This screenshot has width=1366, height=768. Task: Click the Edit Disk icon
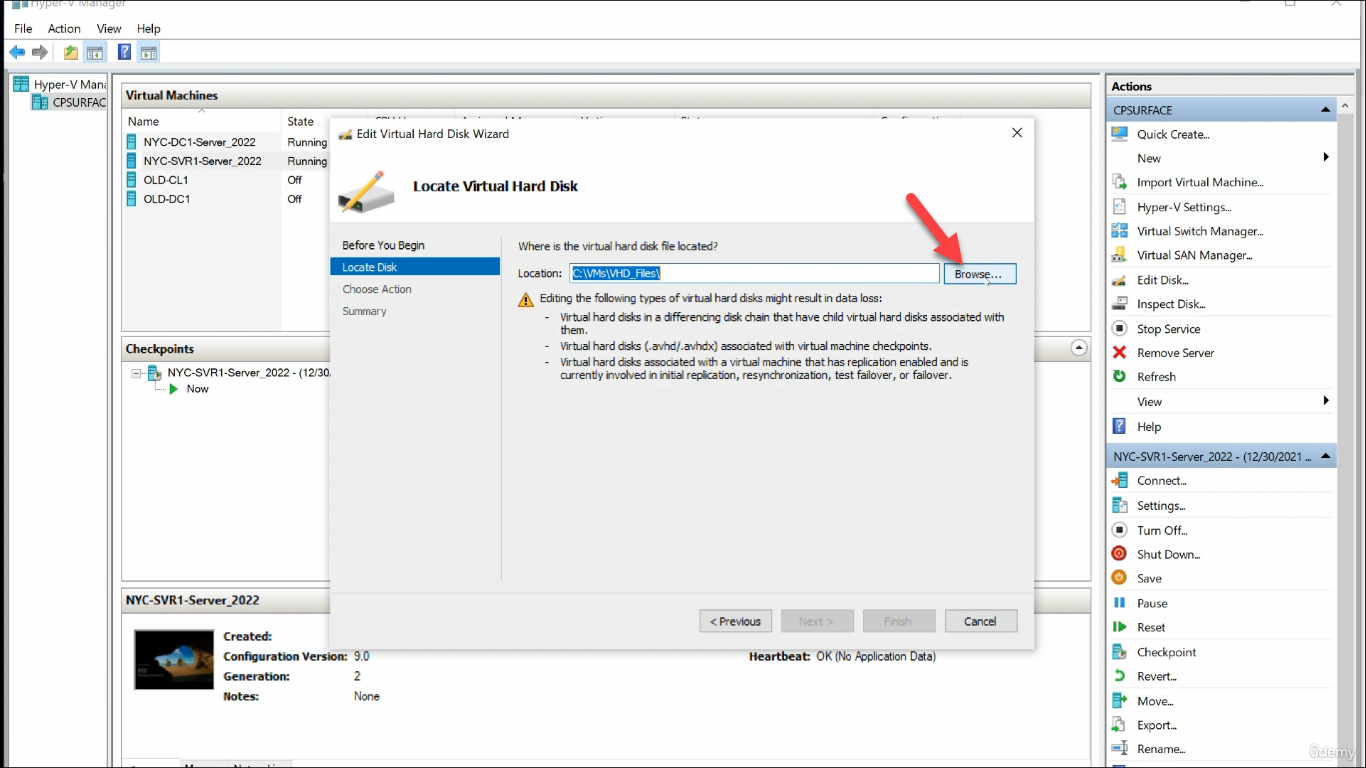(1120, 280)
